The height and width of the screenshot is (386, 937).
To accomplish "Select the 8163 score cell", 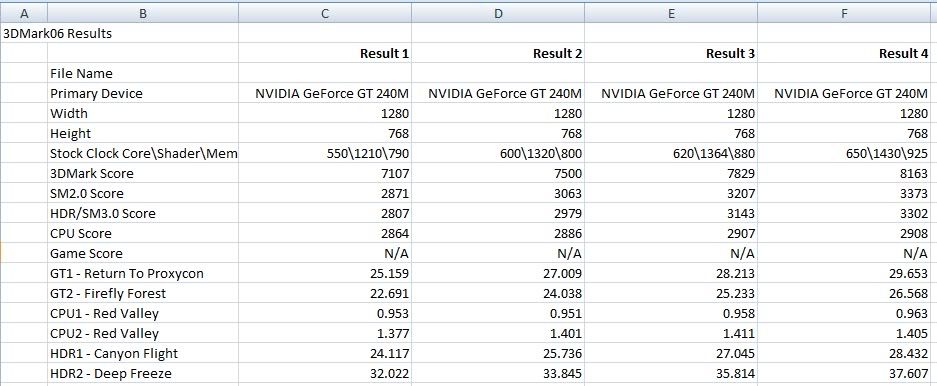I will click(844, 173).
